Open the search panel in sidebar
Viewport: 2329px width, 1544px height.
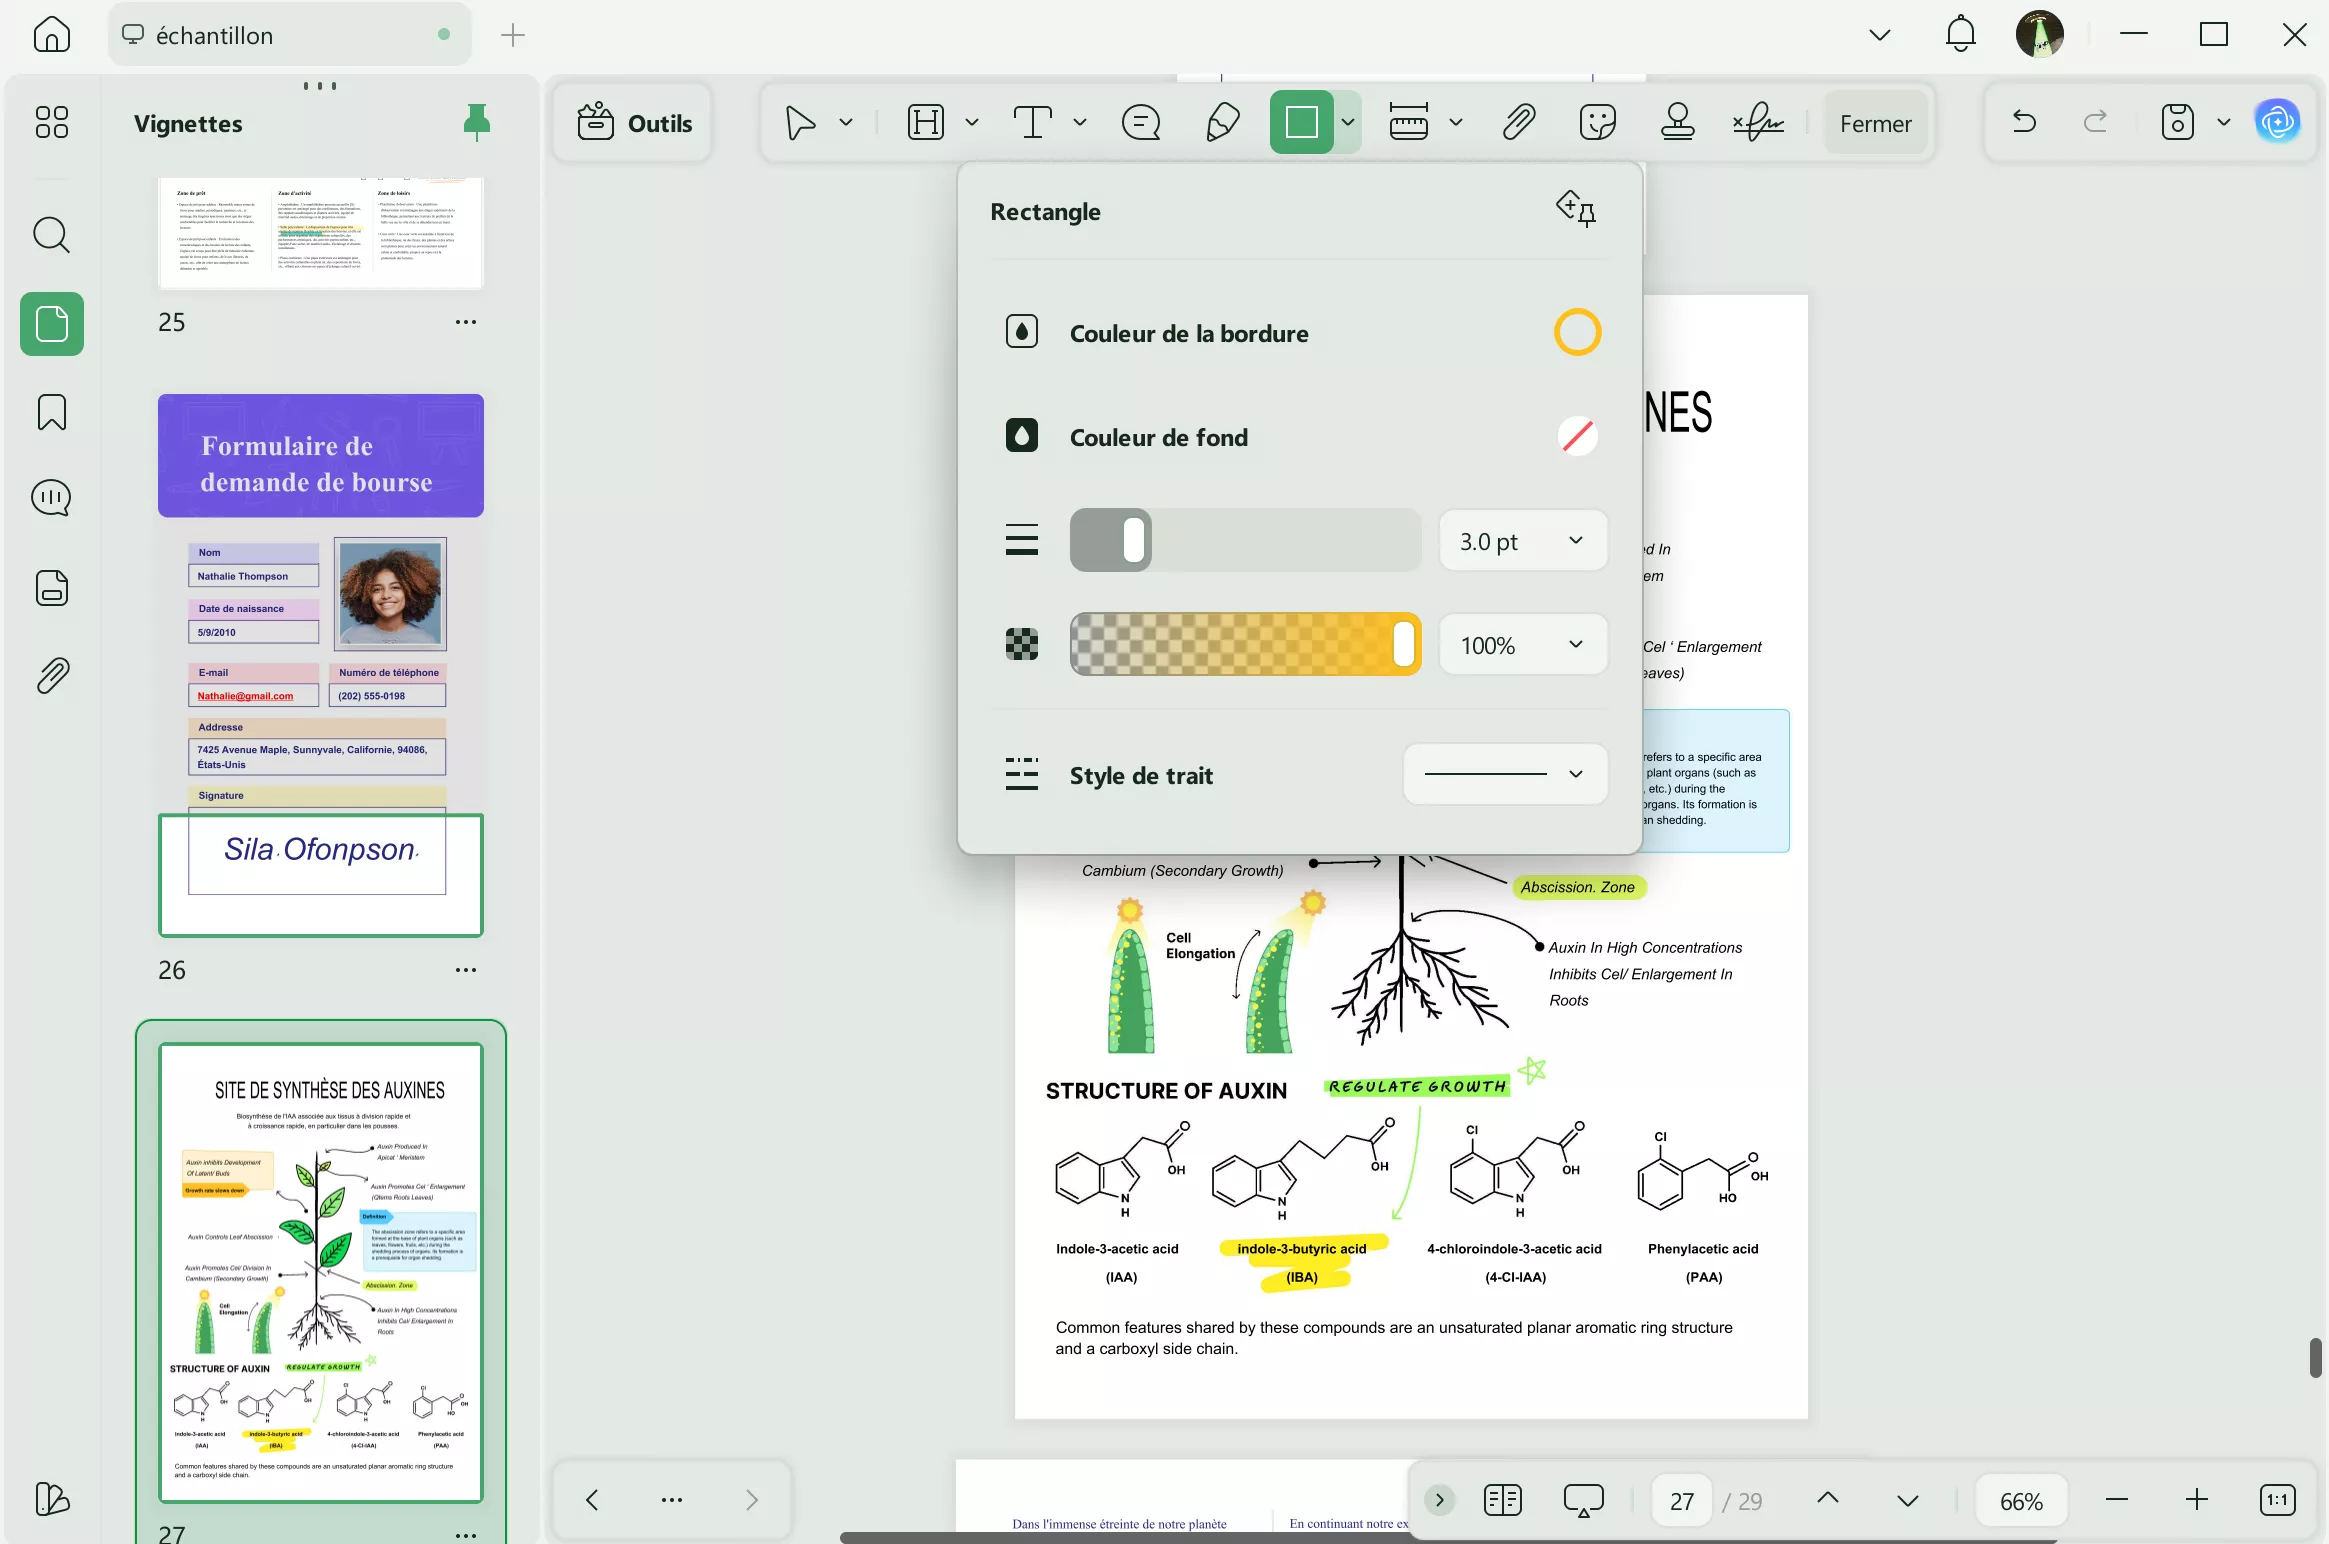(52, 236)
